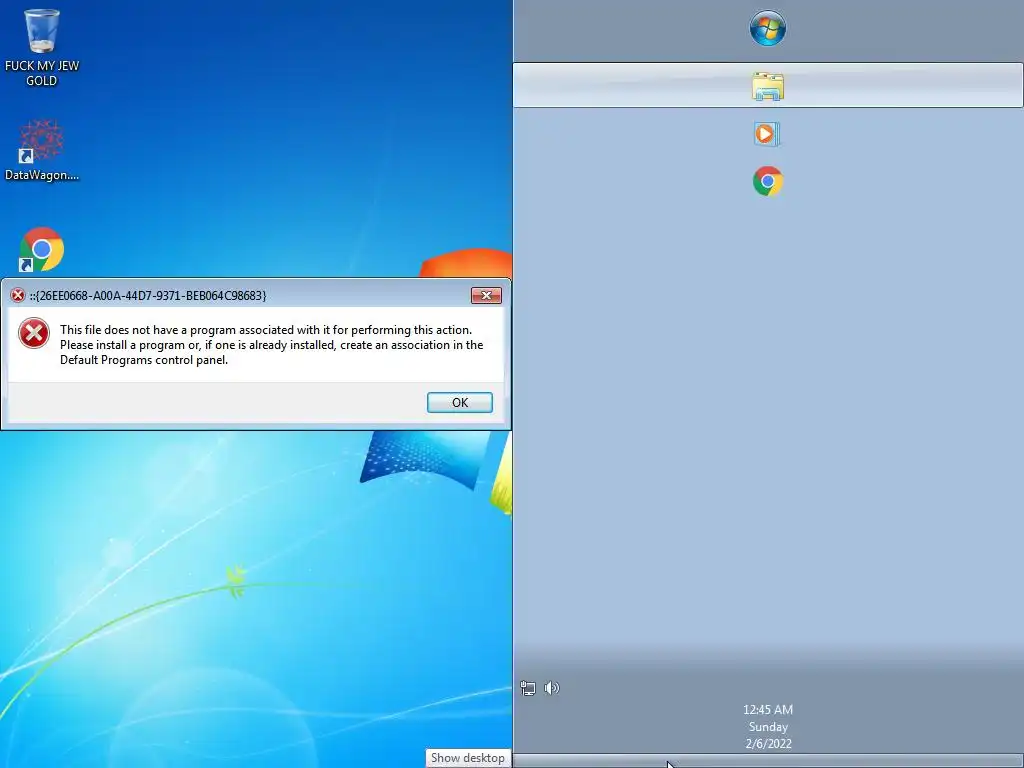1024x768 pixels.
Task: Click the small error icon in title bar
Action: (x=18, y=295)
